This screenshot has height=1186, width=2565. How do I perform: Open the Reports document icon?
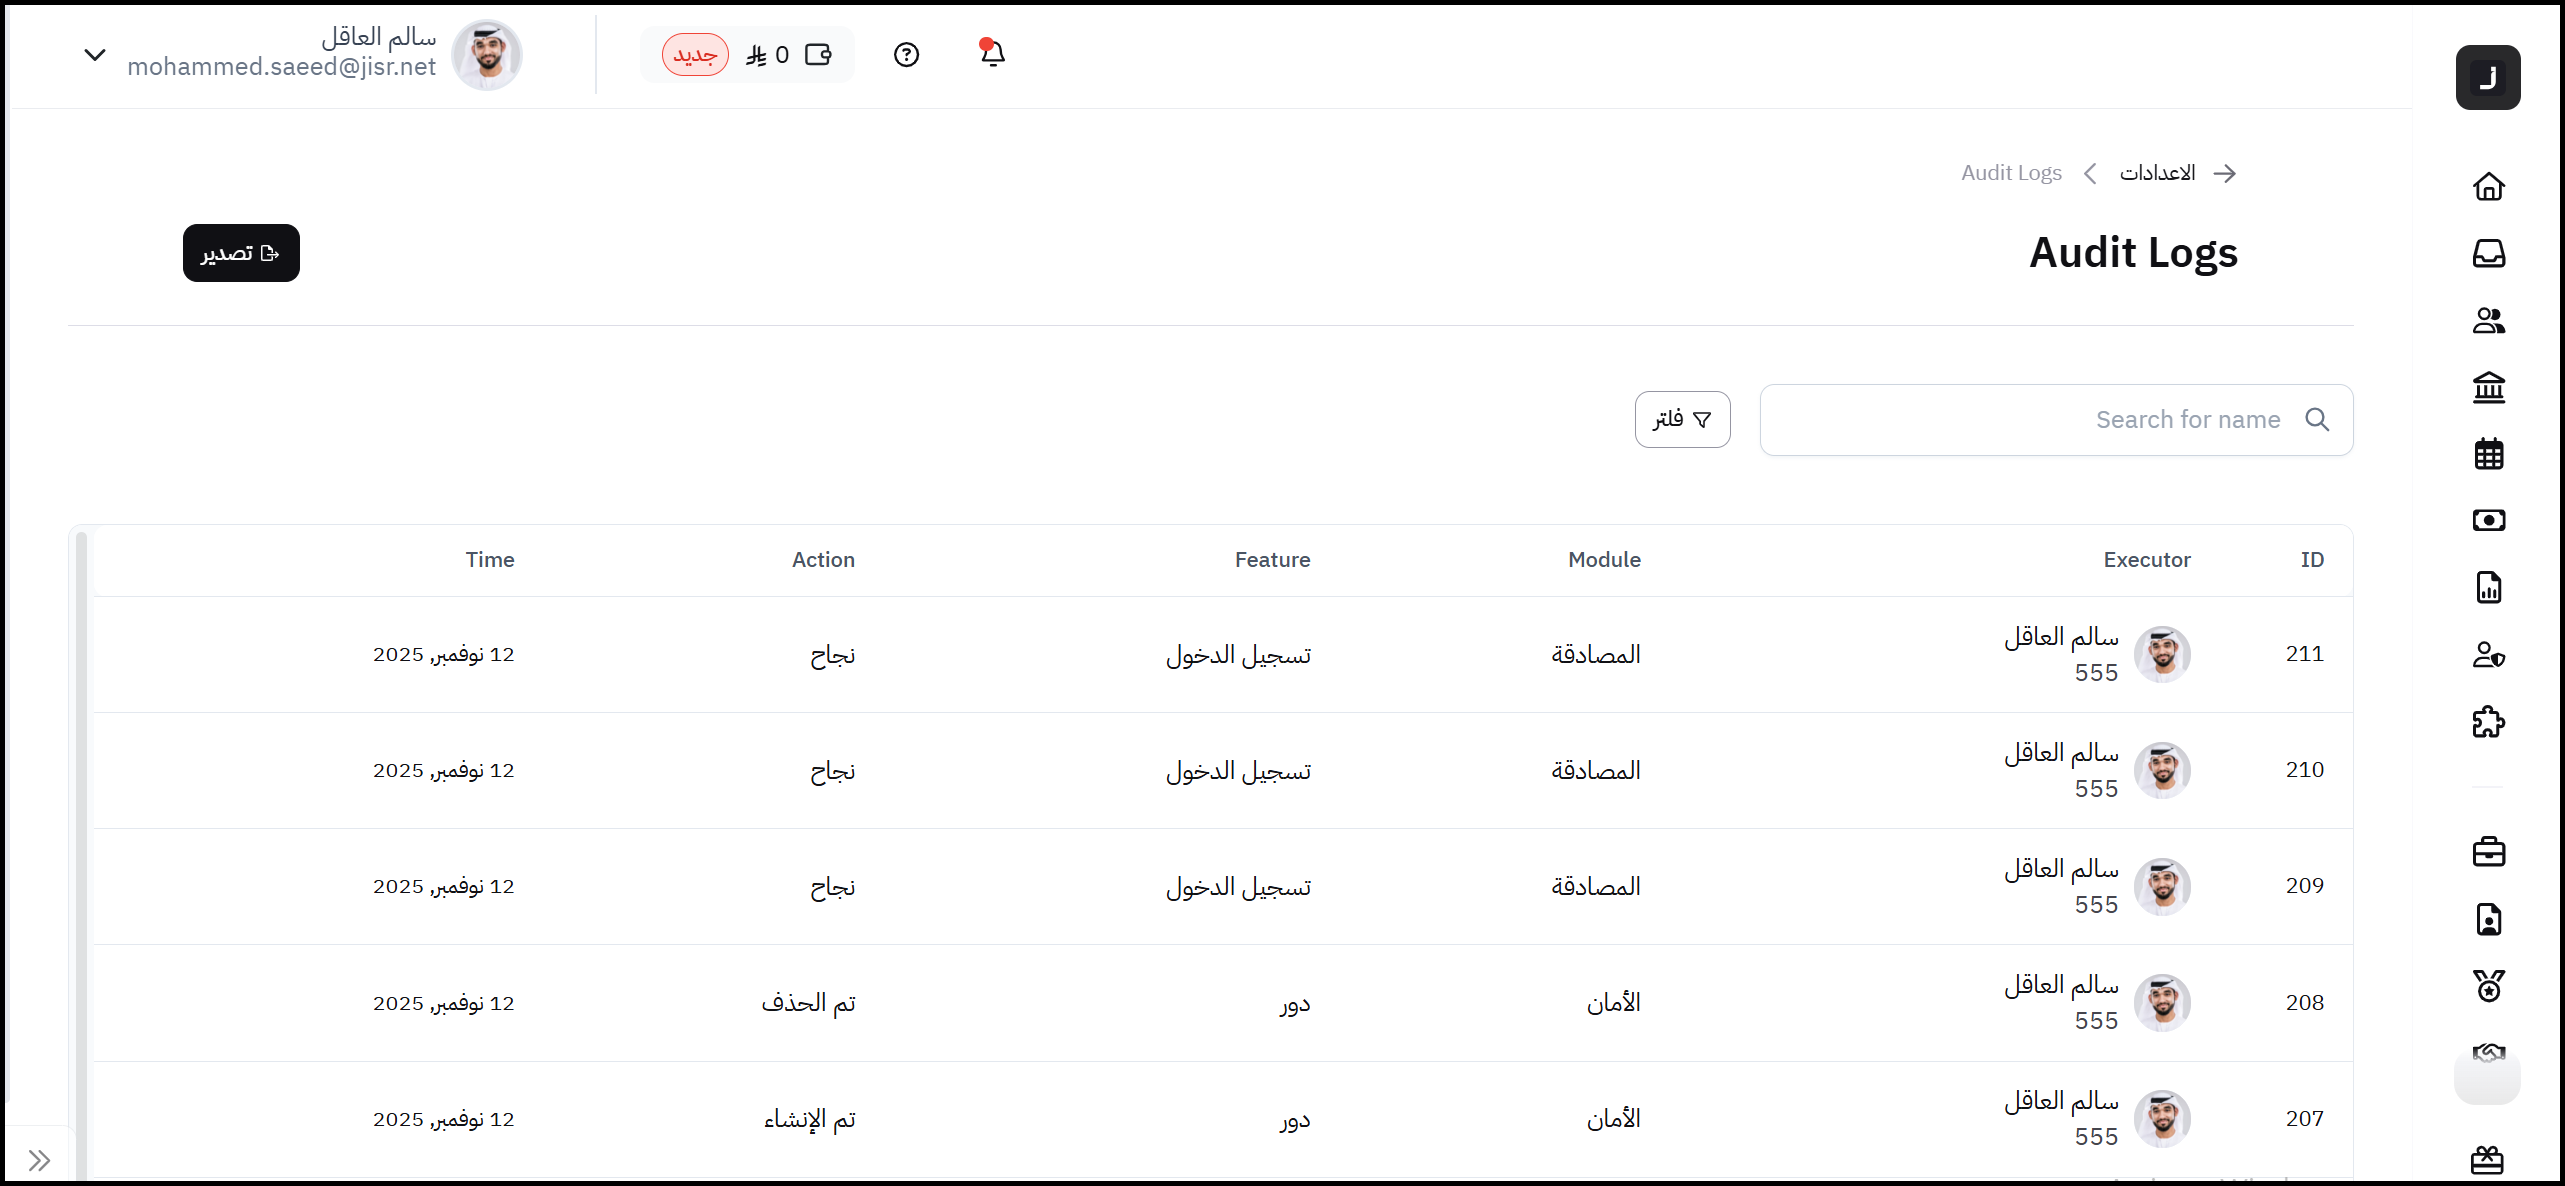pos(2489,588)
